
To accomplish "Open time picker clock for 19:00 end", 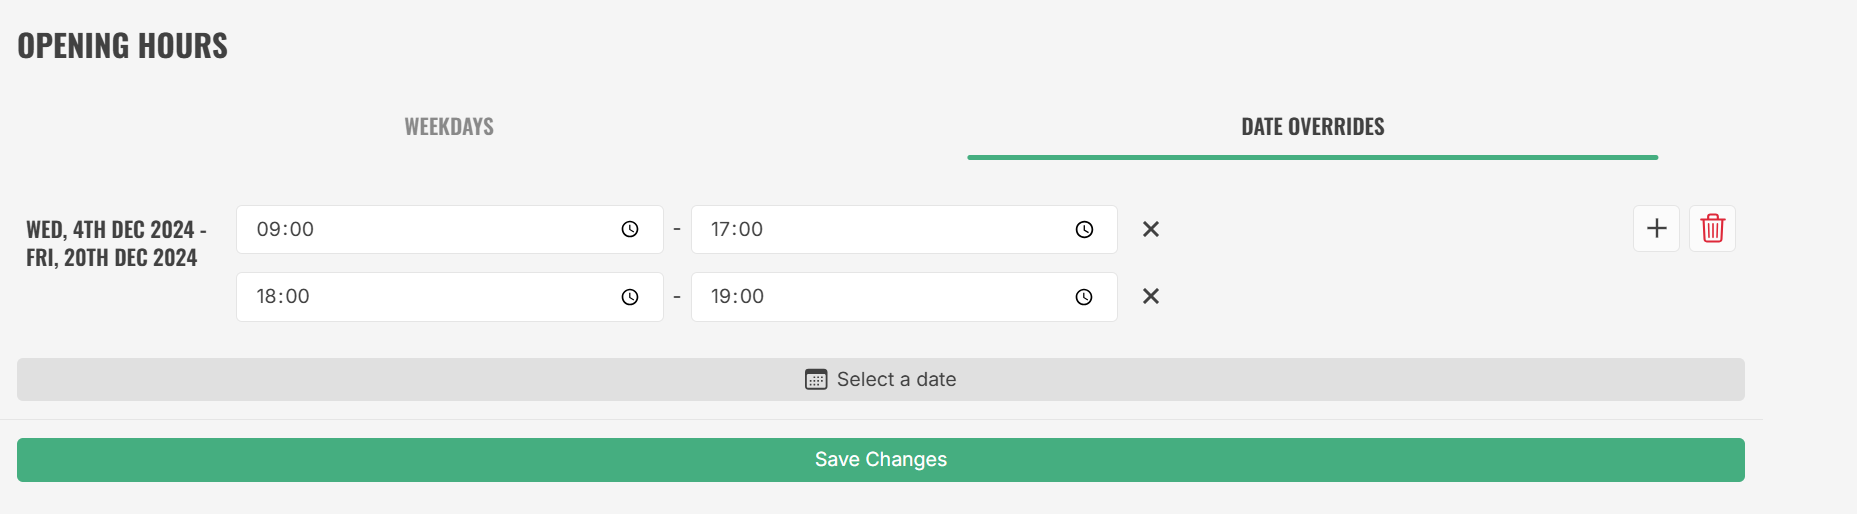I will coord(1084,297).
